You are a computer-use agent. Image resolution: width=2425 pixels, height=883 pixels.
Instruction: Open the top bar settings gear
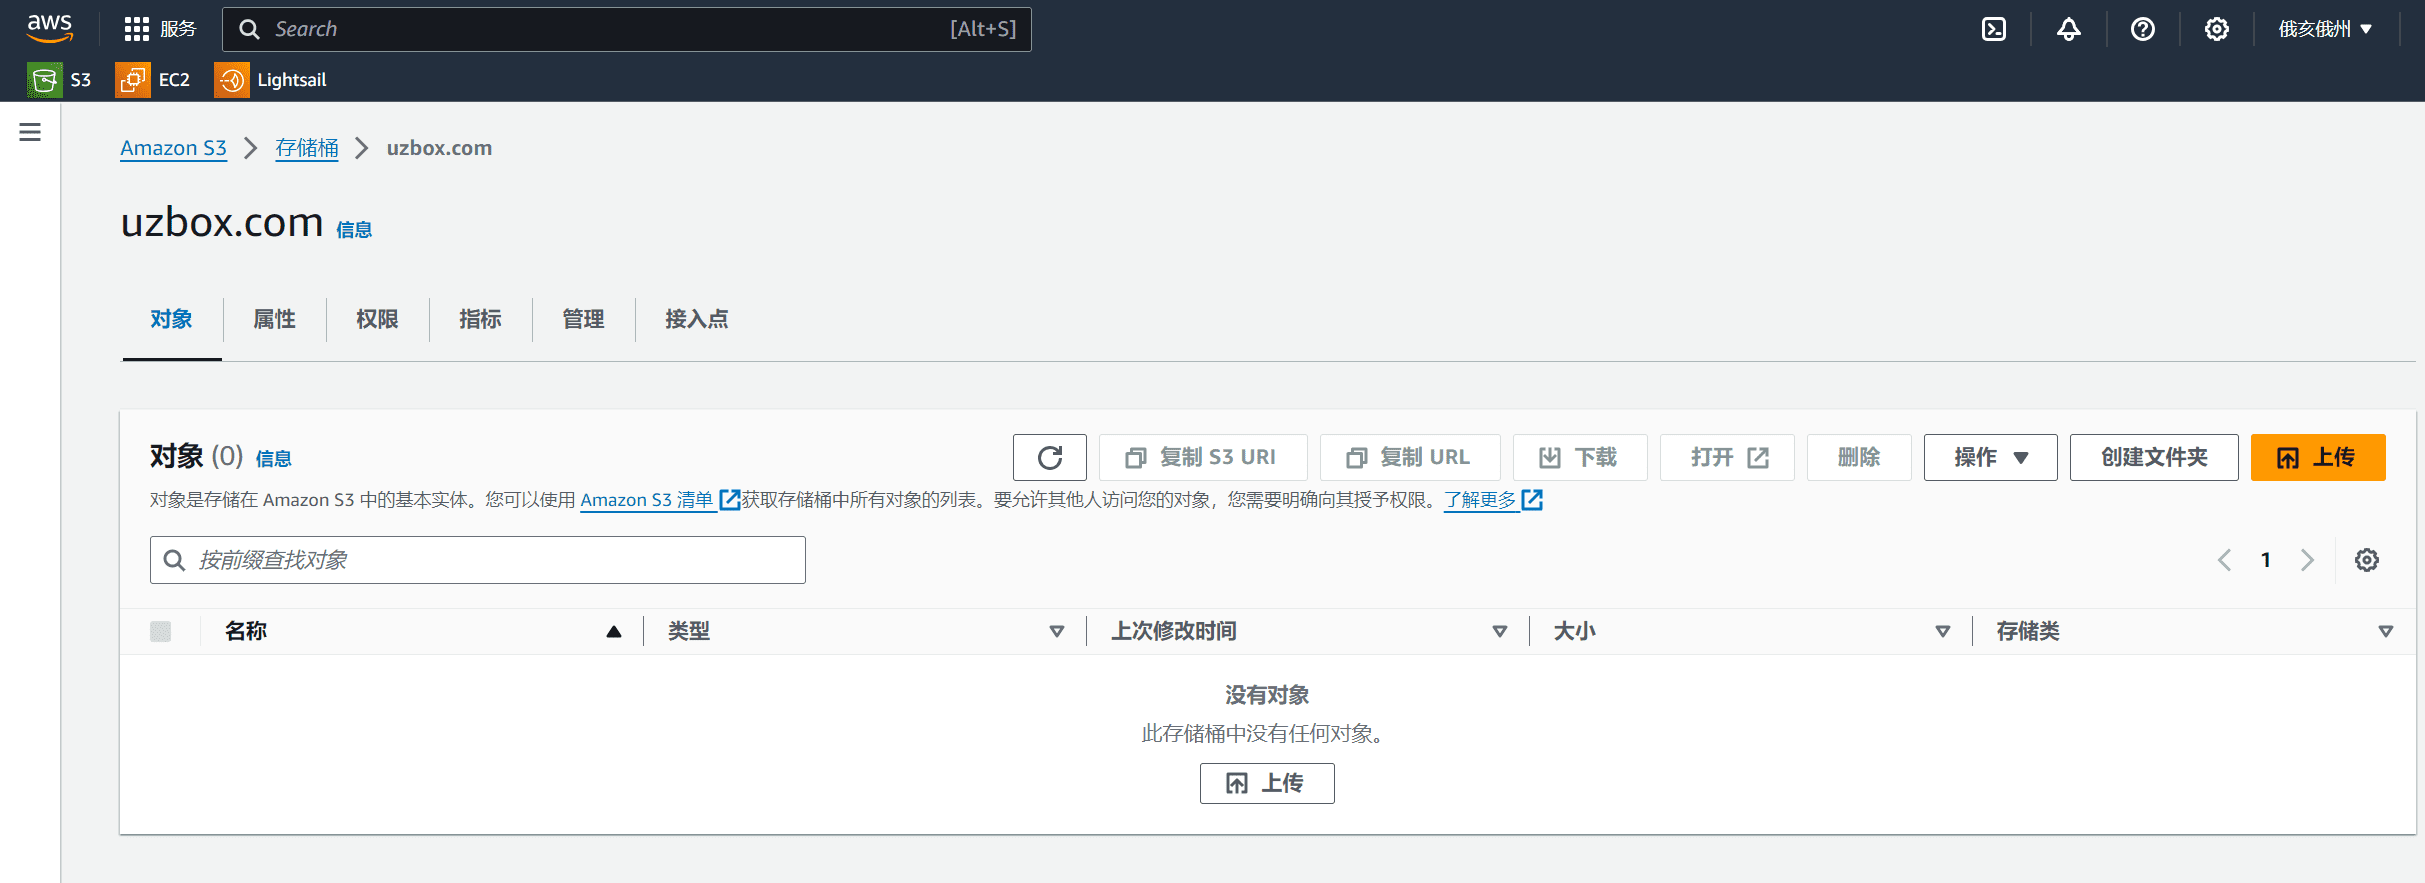click(x=2217, y=29)
